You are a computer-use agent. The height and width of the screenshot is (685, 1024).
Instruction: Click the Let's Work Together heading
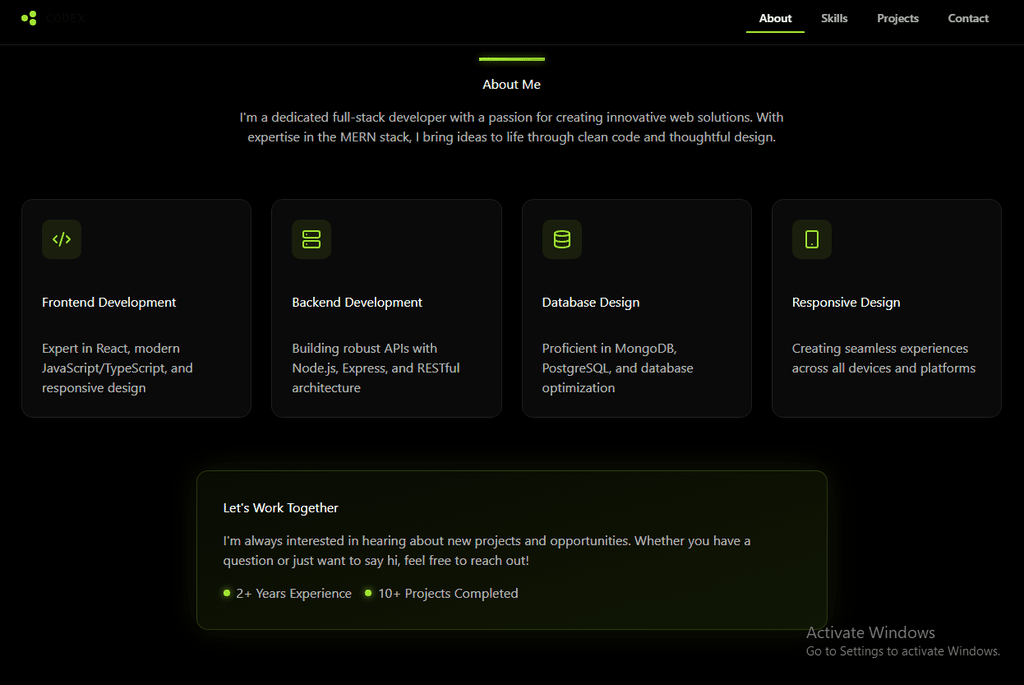tap(281, 508)
